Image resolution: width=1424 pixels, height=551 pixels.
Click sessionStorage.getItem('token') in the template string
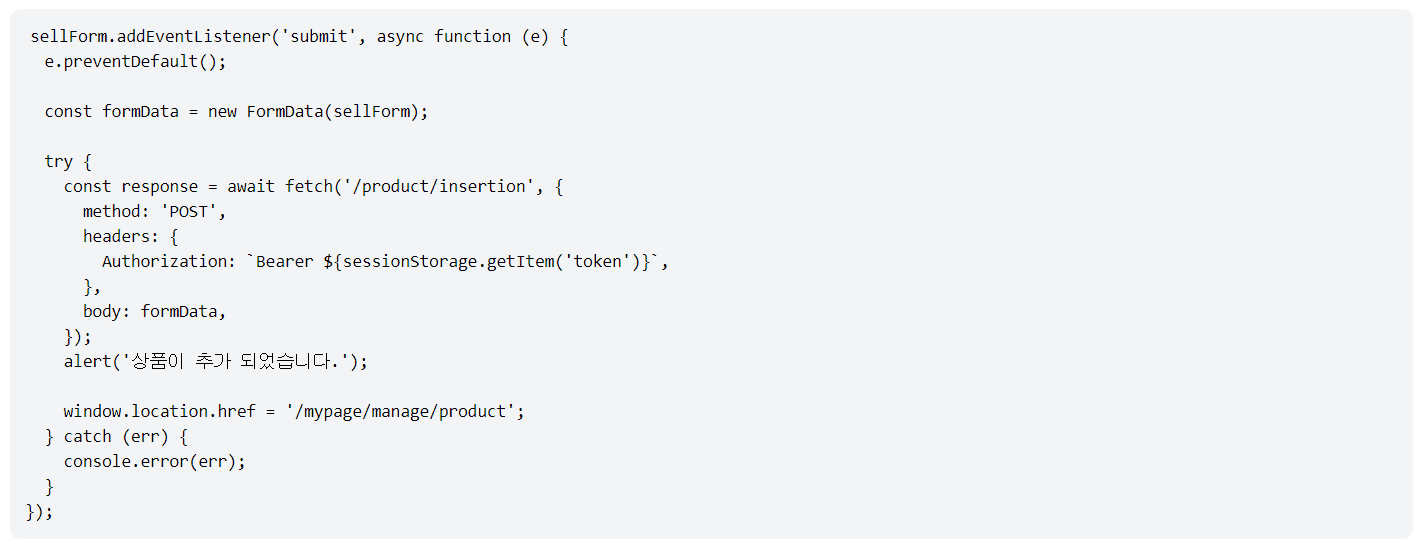(492, 262)
